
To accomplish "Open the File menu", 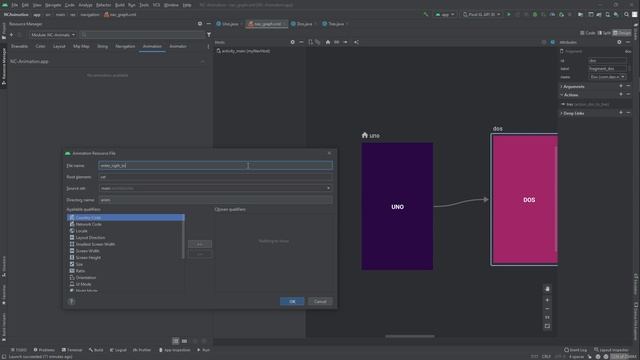I will 15,5.
